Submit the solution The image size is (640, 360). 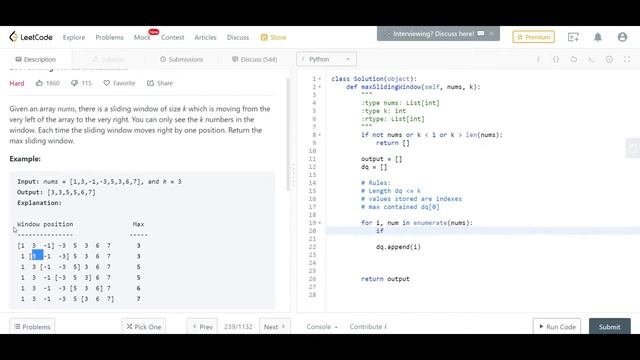tap(609, 327)
